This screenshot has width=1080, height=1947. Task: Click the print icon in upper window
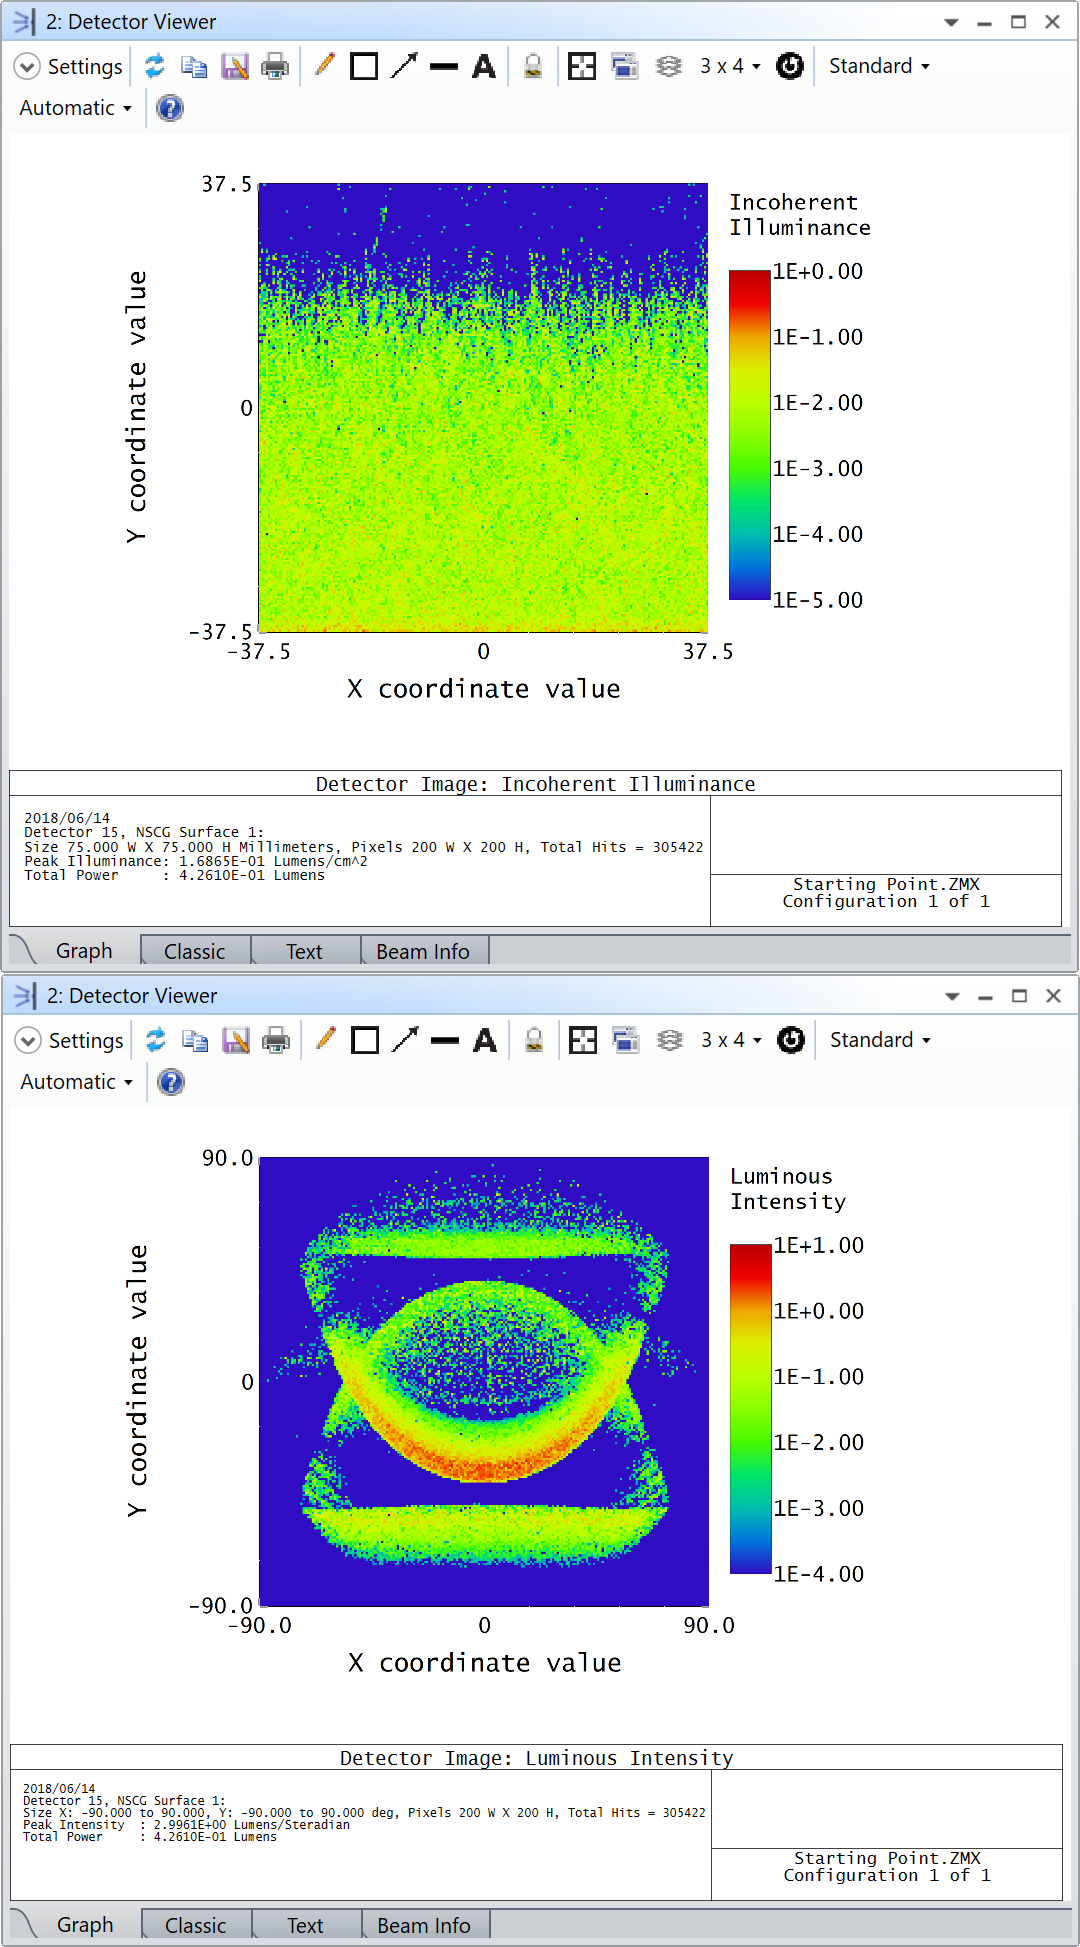click(274, 67)
